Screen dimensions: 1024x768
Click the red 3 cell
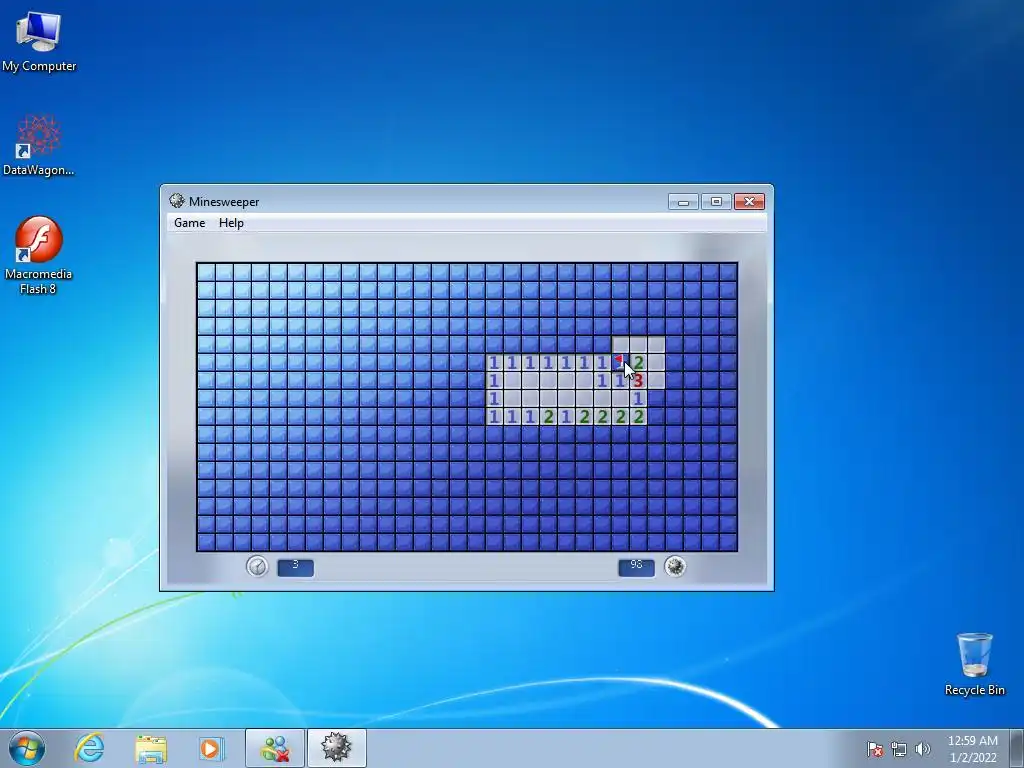point(638,381)
